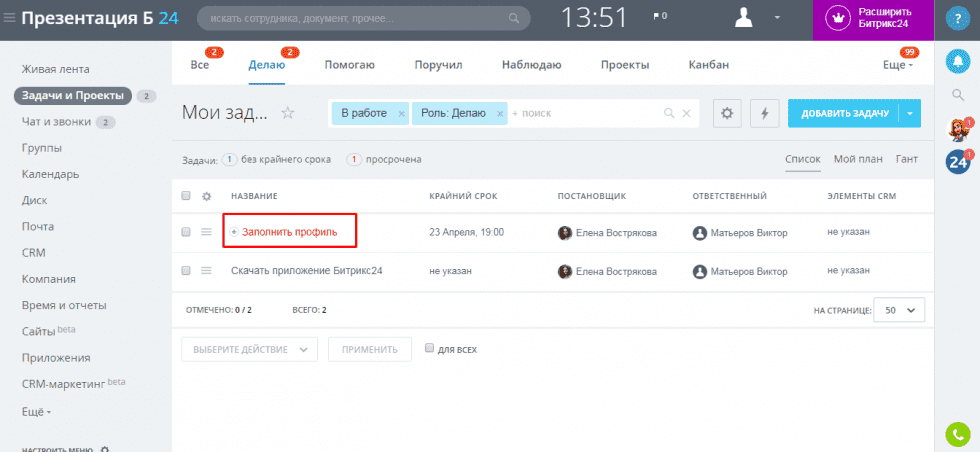Enable the 'Для всех' checkbox

coord(430,349)
